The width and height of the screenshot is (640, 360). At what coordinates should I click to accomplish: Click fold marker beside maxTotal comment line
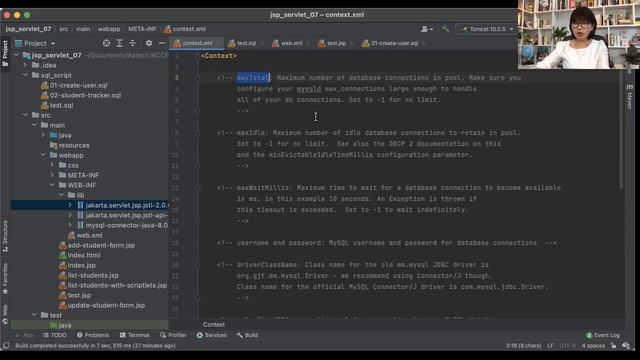198,78
